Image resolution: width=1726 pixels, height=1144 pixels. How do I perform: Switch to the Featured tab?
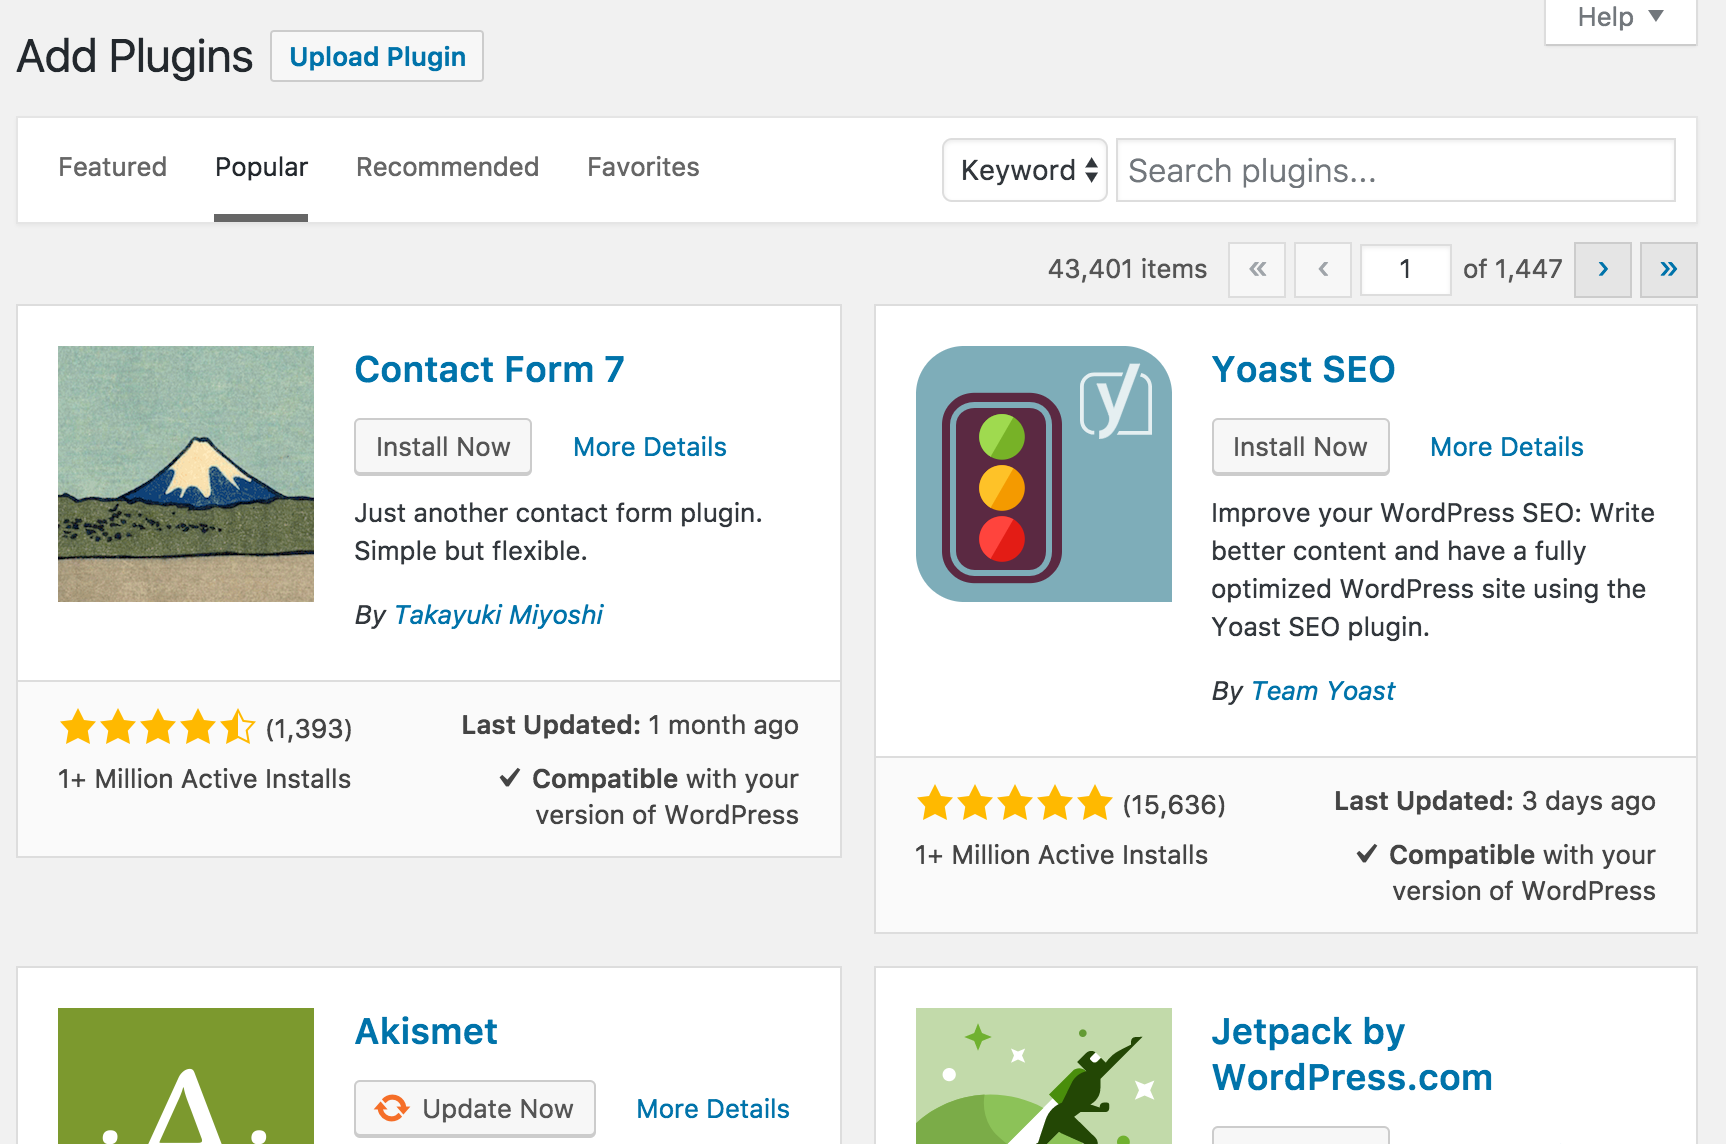112,167
